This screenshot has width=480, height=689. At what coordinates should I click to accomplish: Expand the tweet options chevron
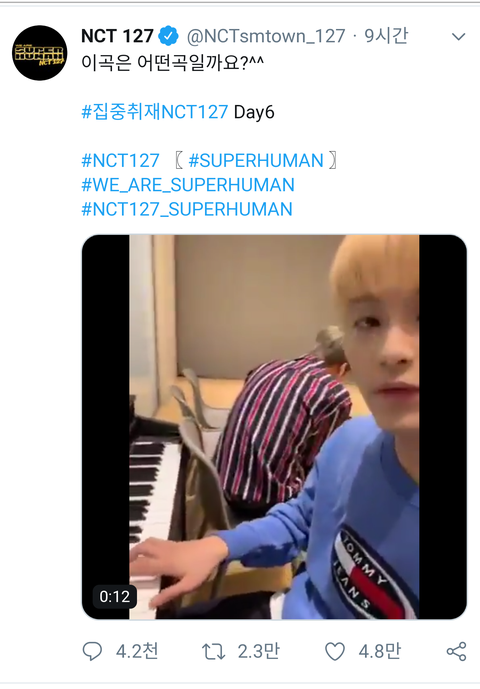coord(458,36)
